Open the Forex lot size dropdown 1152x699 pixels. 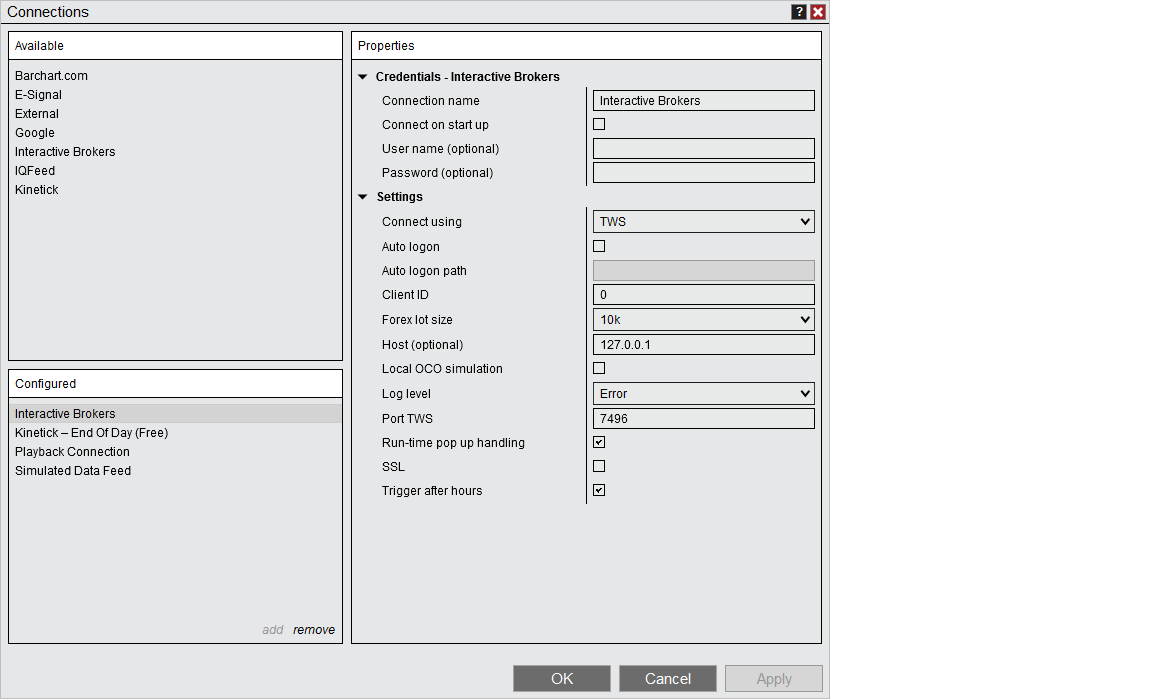(x=704, y=320)
